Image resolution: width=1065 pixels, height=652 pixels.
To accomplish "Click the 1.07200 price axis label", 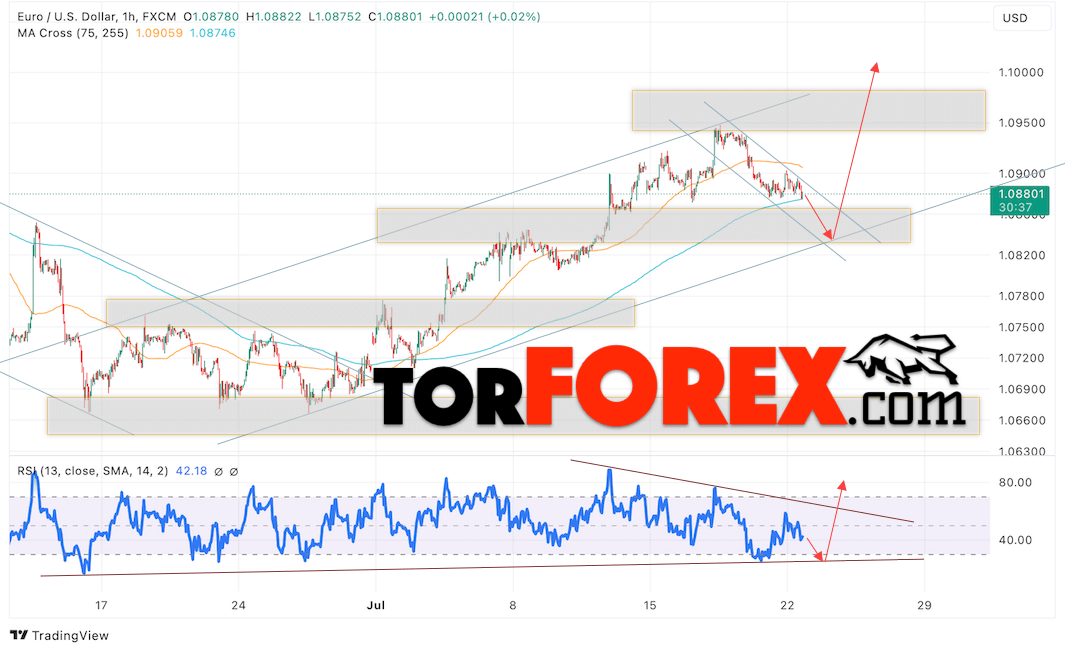I will [1020, 358].
